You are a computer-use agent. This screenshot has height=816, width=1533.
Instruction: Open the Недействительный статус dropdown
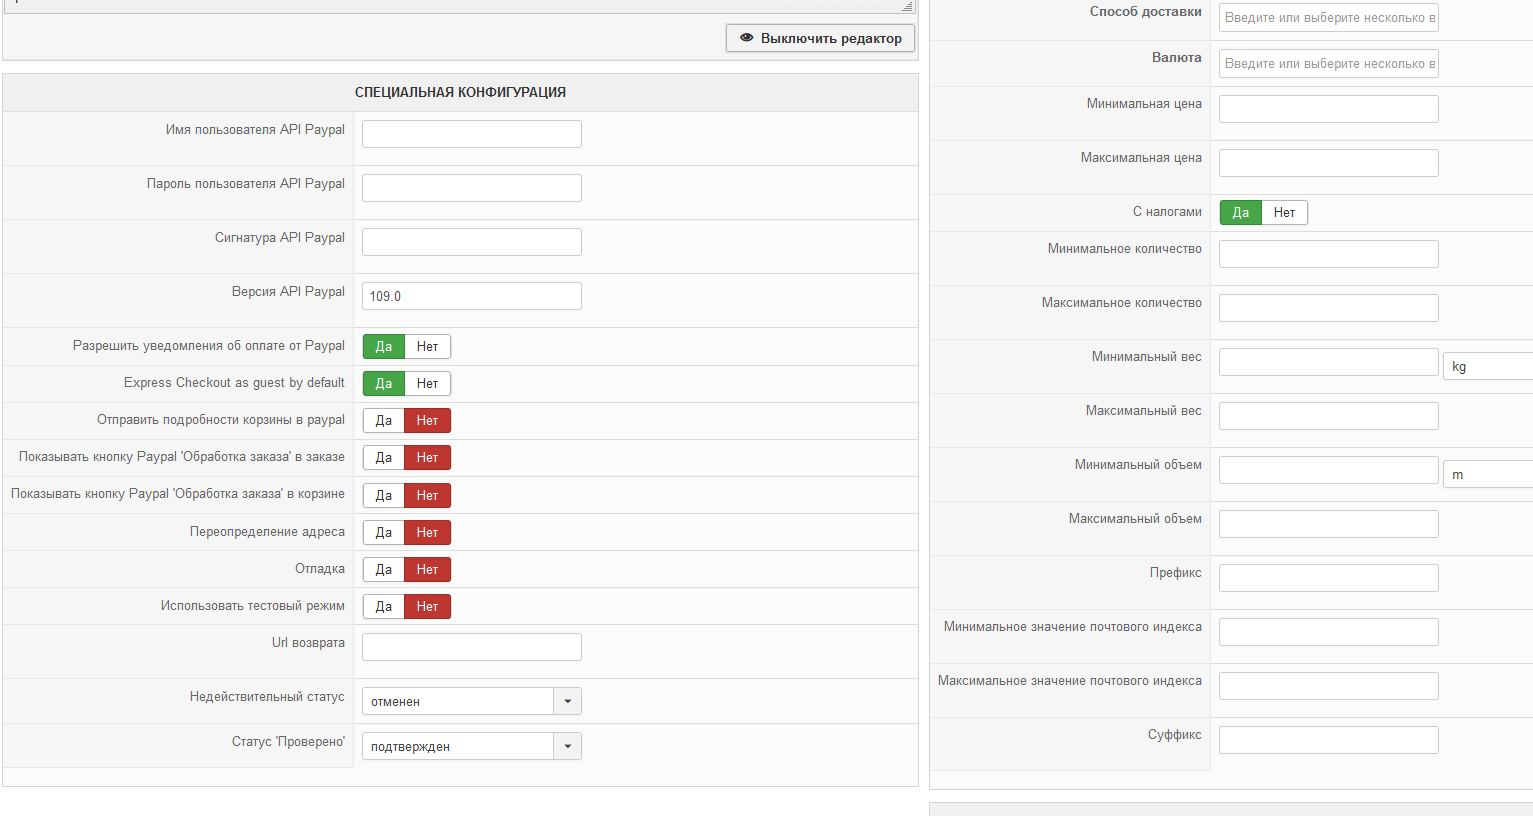pyautogui.click(x=472, y=701)
